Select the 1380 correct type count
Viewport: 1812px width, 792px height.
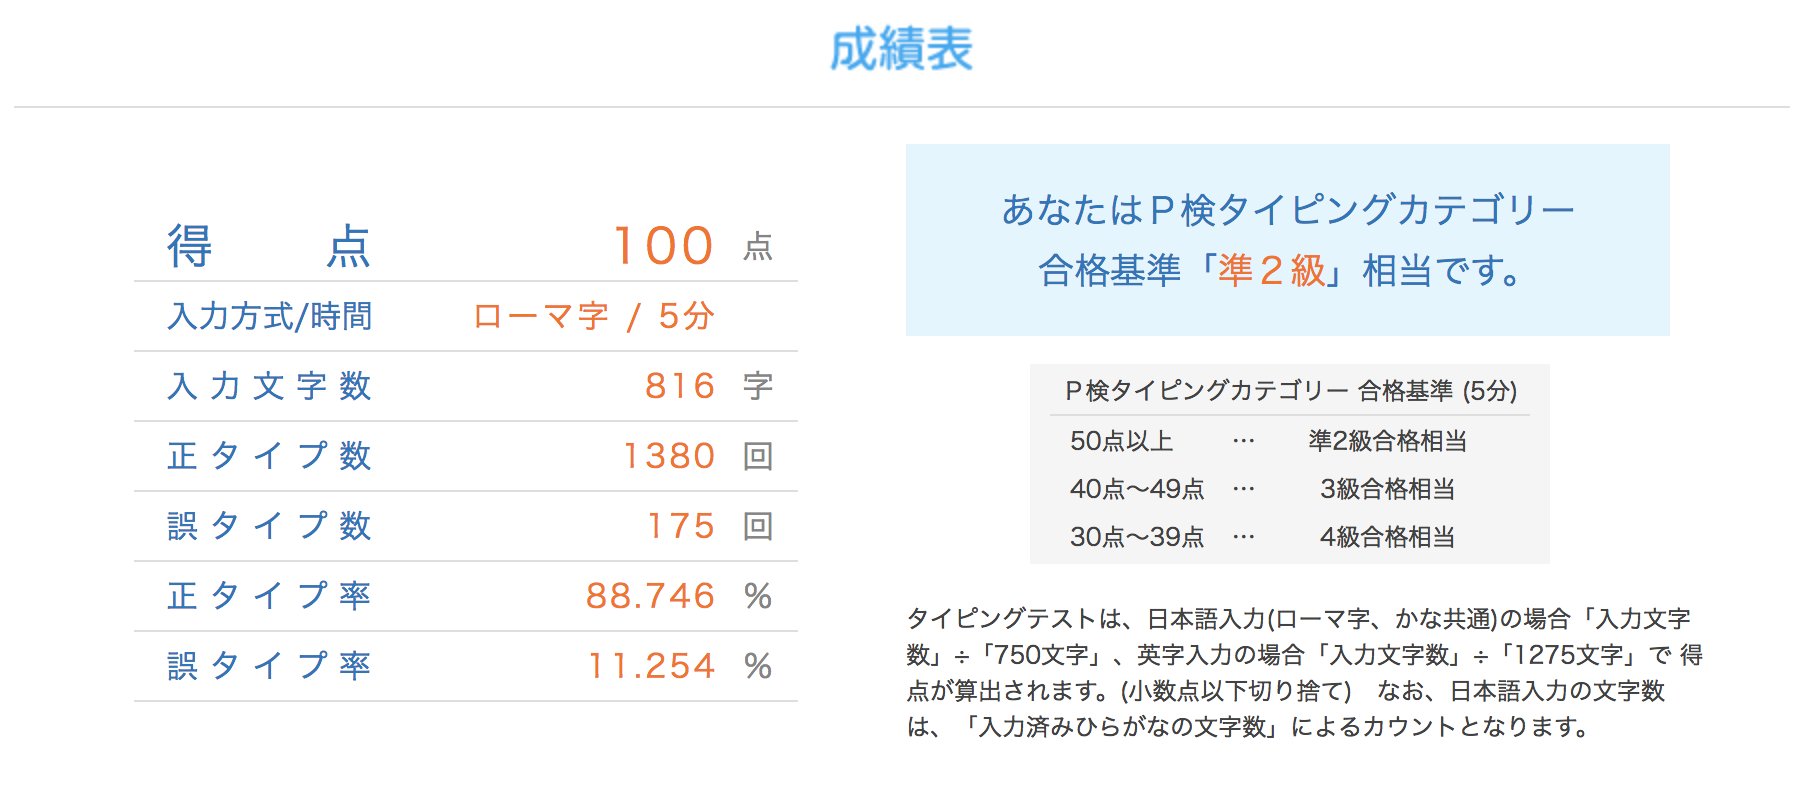pyautogui.click(x=669, y=456)
